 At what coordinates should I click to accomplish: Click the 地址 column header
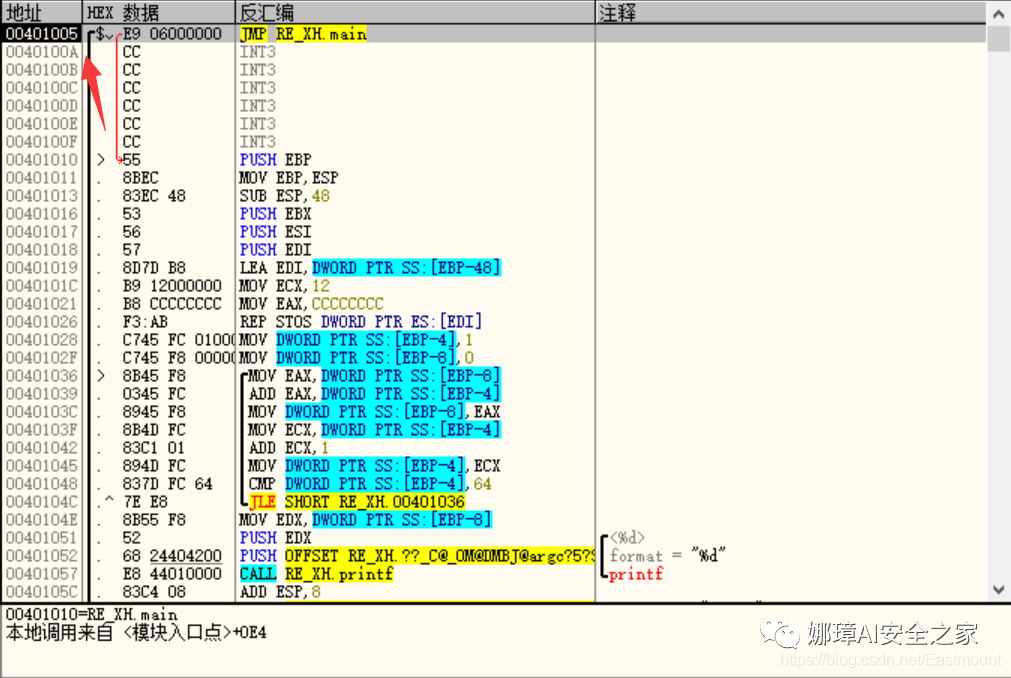[x=42, y=12]
